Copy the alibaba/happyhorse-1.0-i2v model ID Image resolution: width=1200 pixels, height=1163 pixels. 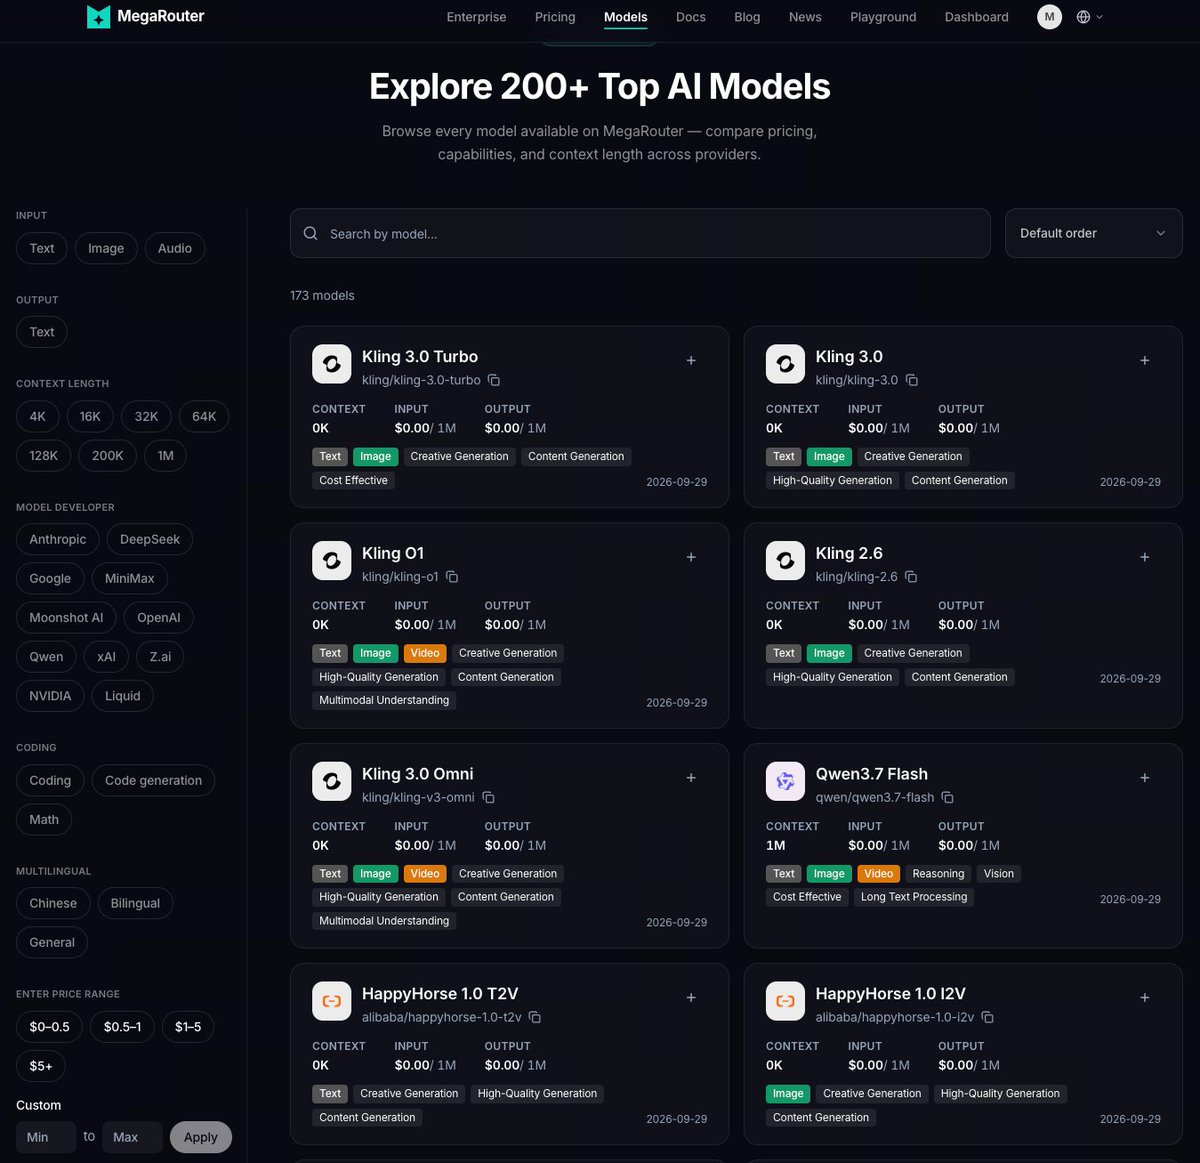pos(988,1017)
